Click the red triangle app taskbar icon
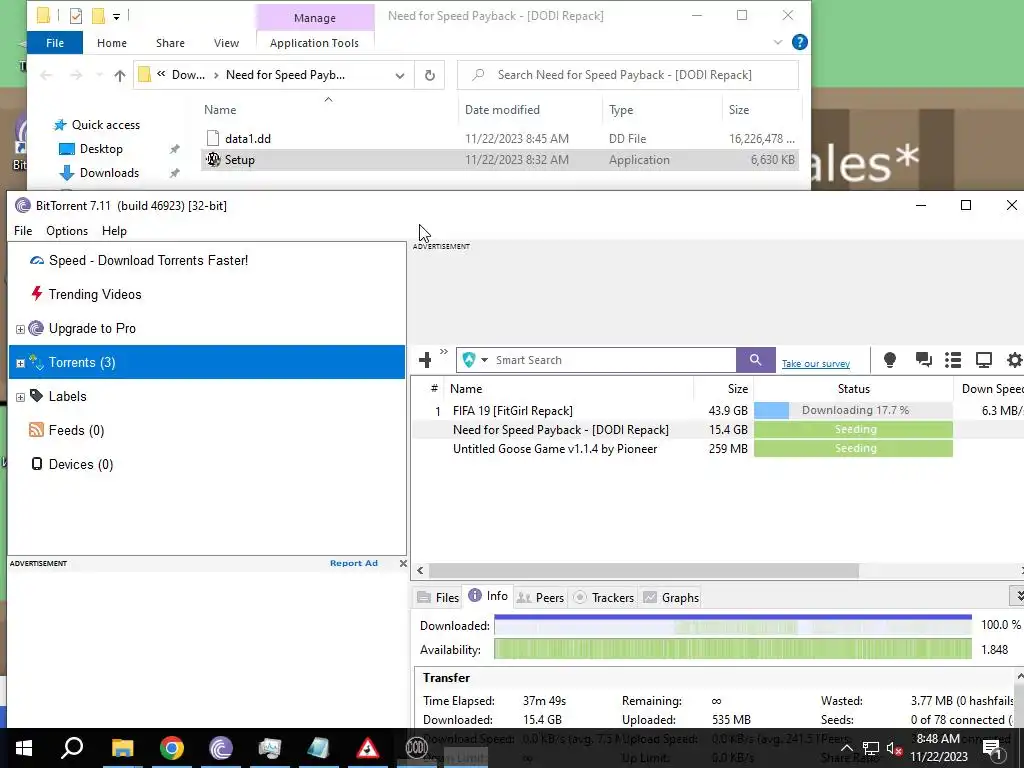Viewport: 1024px width, 768px height. click(368, 748)
